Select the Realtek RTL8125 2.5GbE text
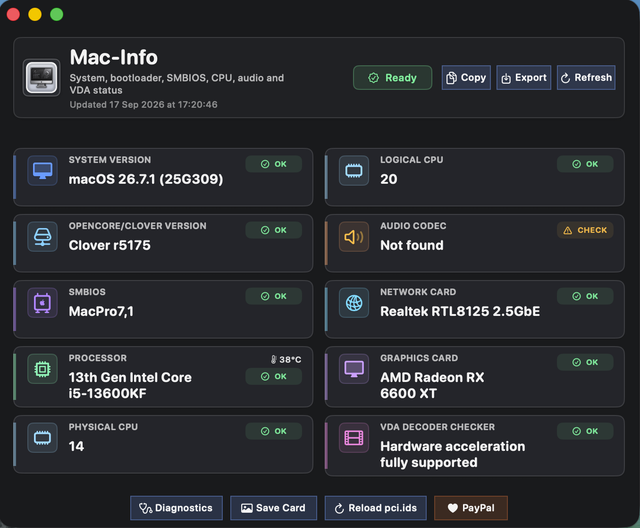This screenshot has width=640, height=528. click(460, 311)
